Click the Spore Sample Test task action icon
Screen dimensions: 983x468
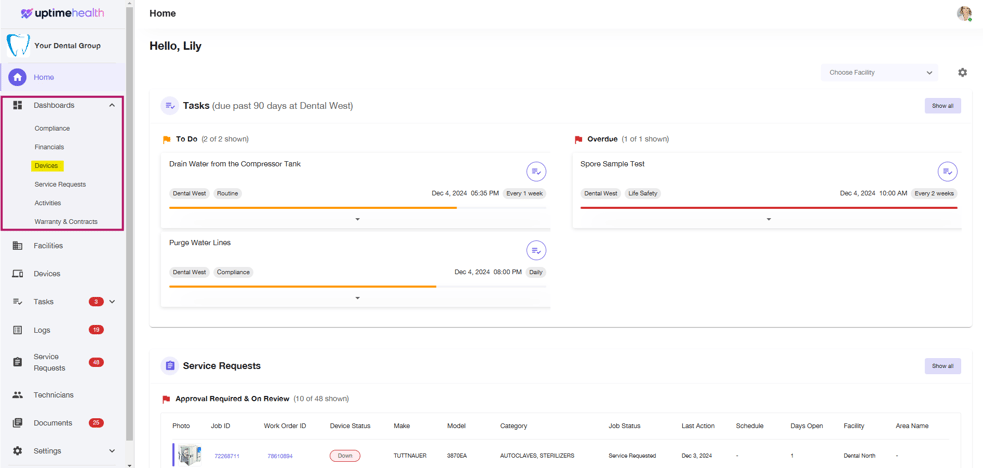(947, 172)
